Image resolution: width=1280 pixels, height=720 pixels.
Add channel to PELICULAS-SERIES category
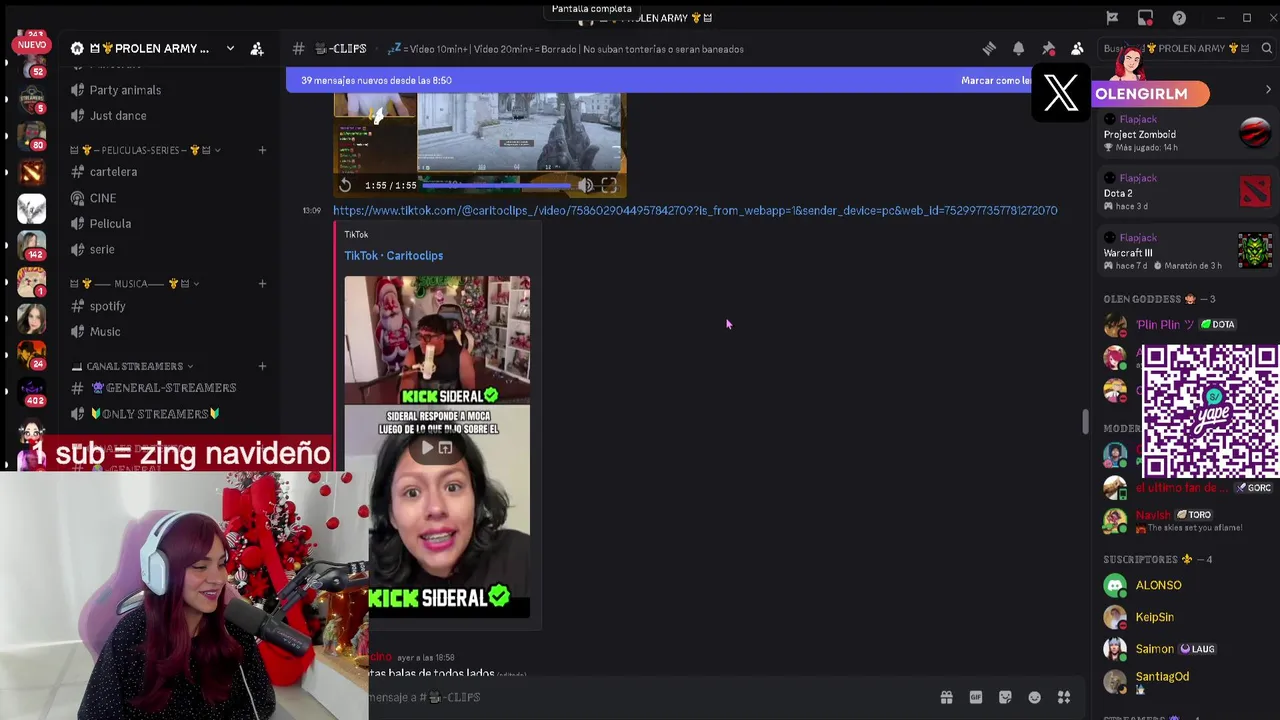[262, 150]
